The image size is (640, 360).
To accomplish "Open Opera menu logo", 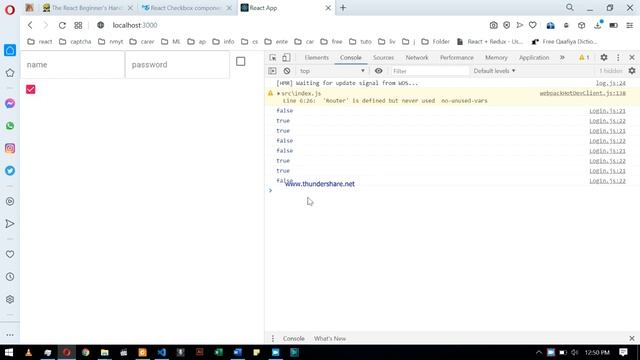I will point(10,9).
